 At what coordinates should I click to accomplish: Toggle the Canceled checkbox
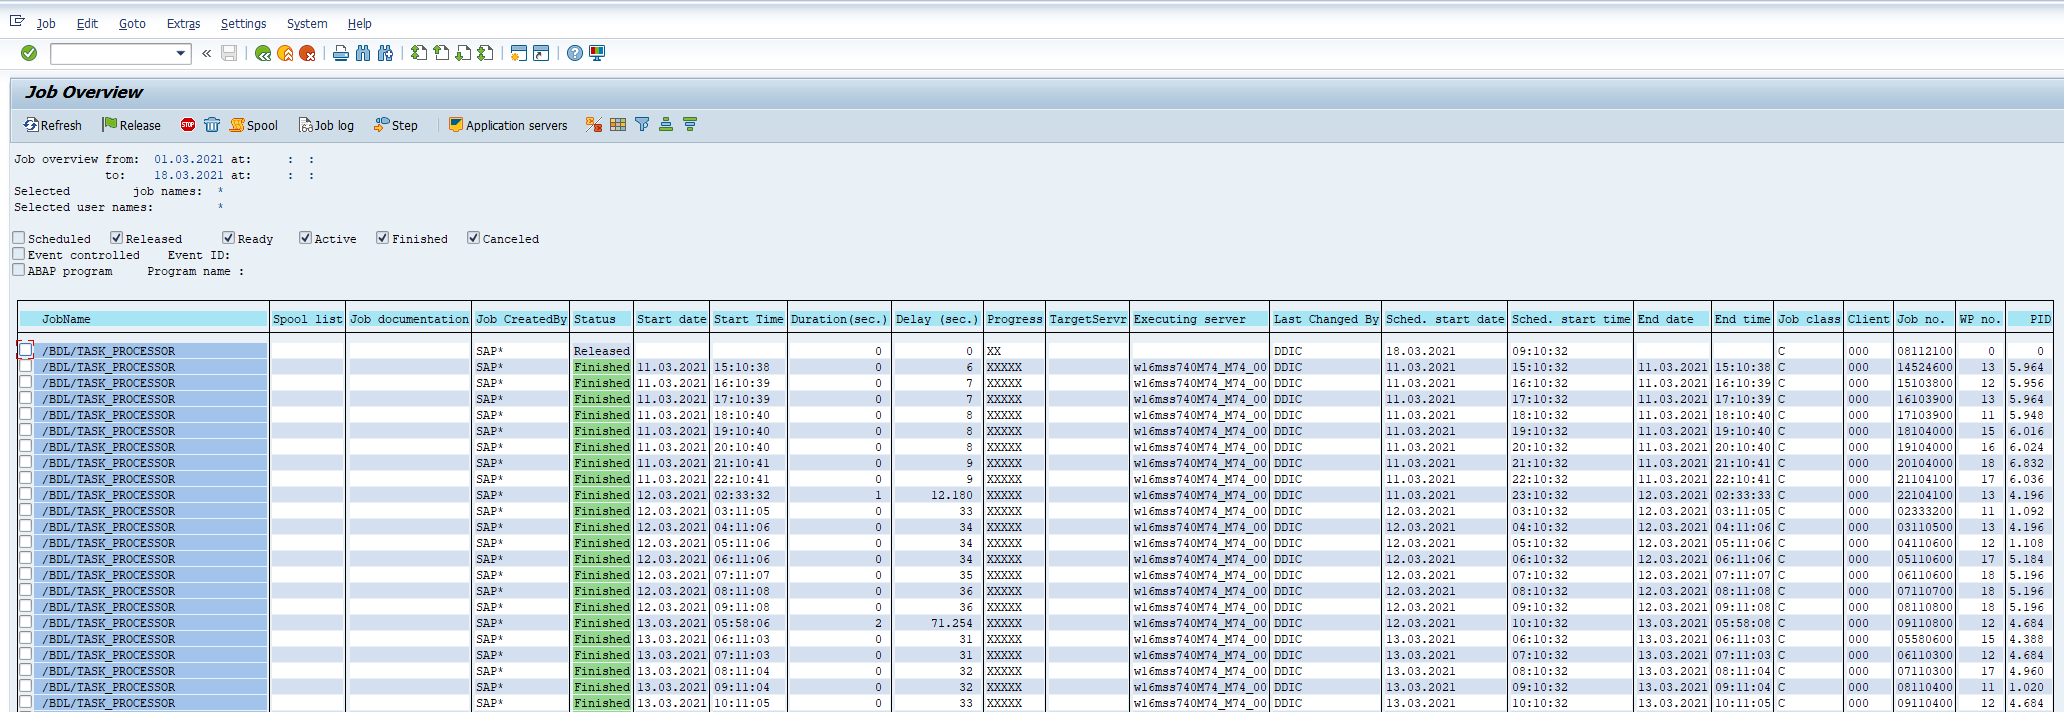click(x=473, y=238)
